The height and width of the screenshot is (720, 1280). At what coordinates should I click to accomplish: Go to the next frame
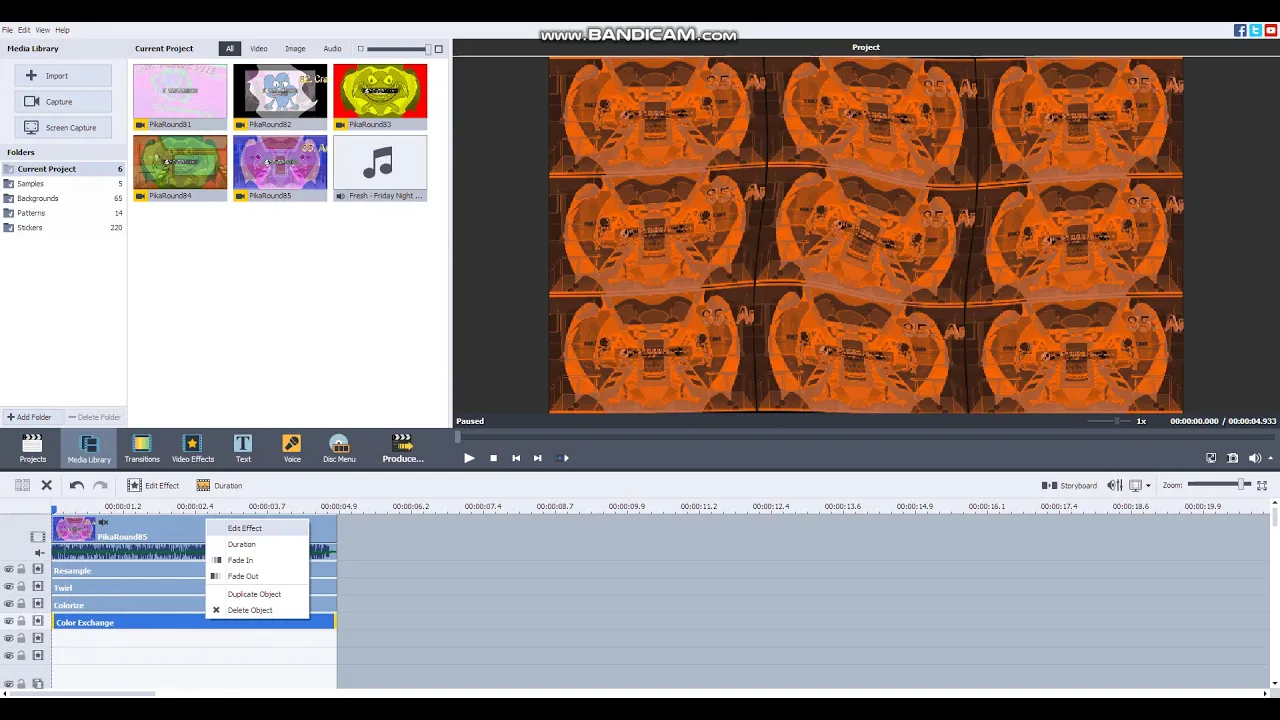537,458
